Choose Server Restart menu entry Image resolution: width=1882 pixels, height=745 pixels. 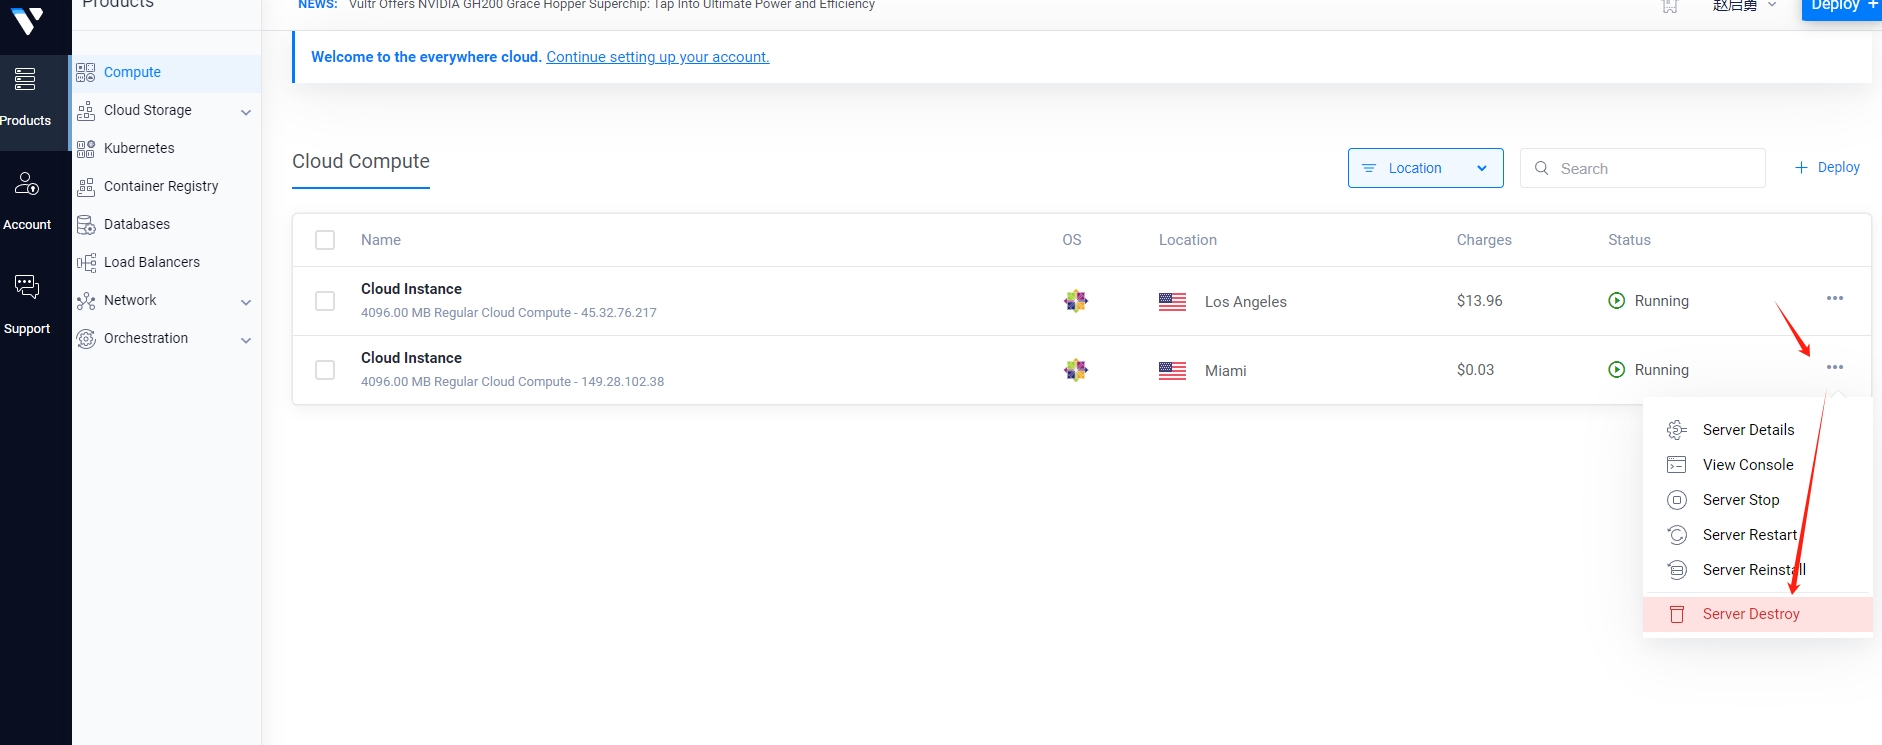point(1758,535)
